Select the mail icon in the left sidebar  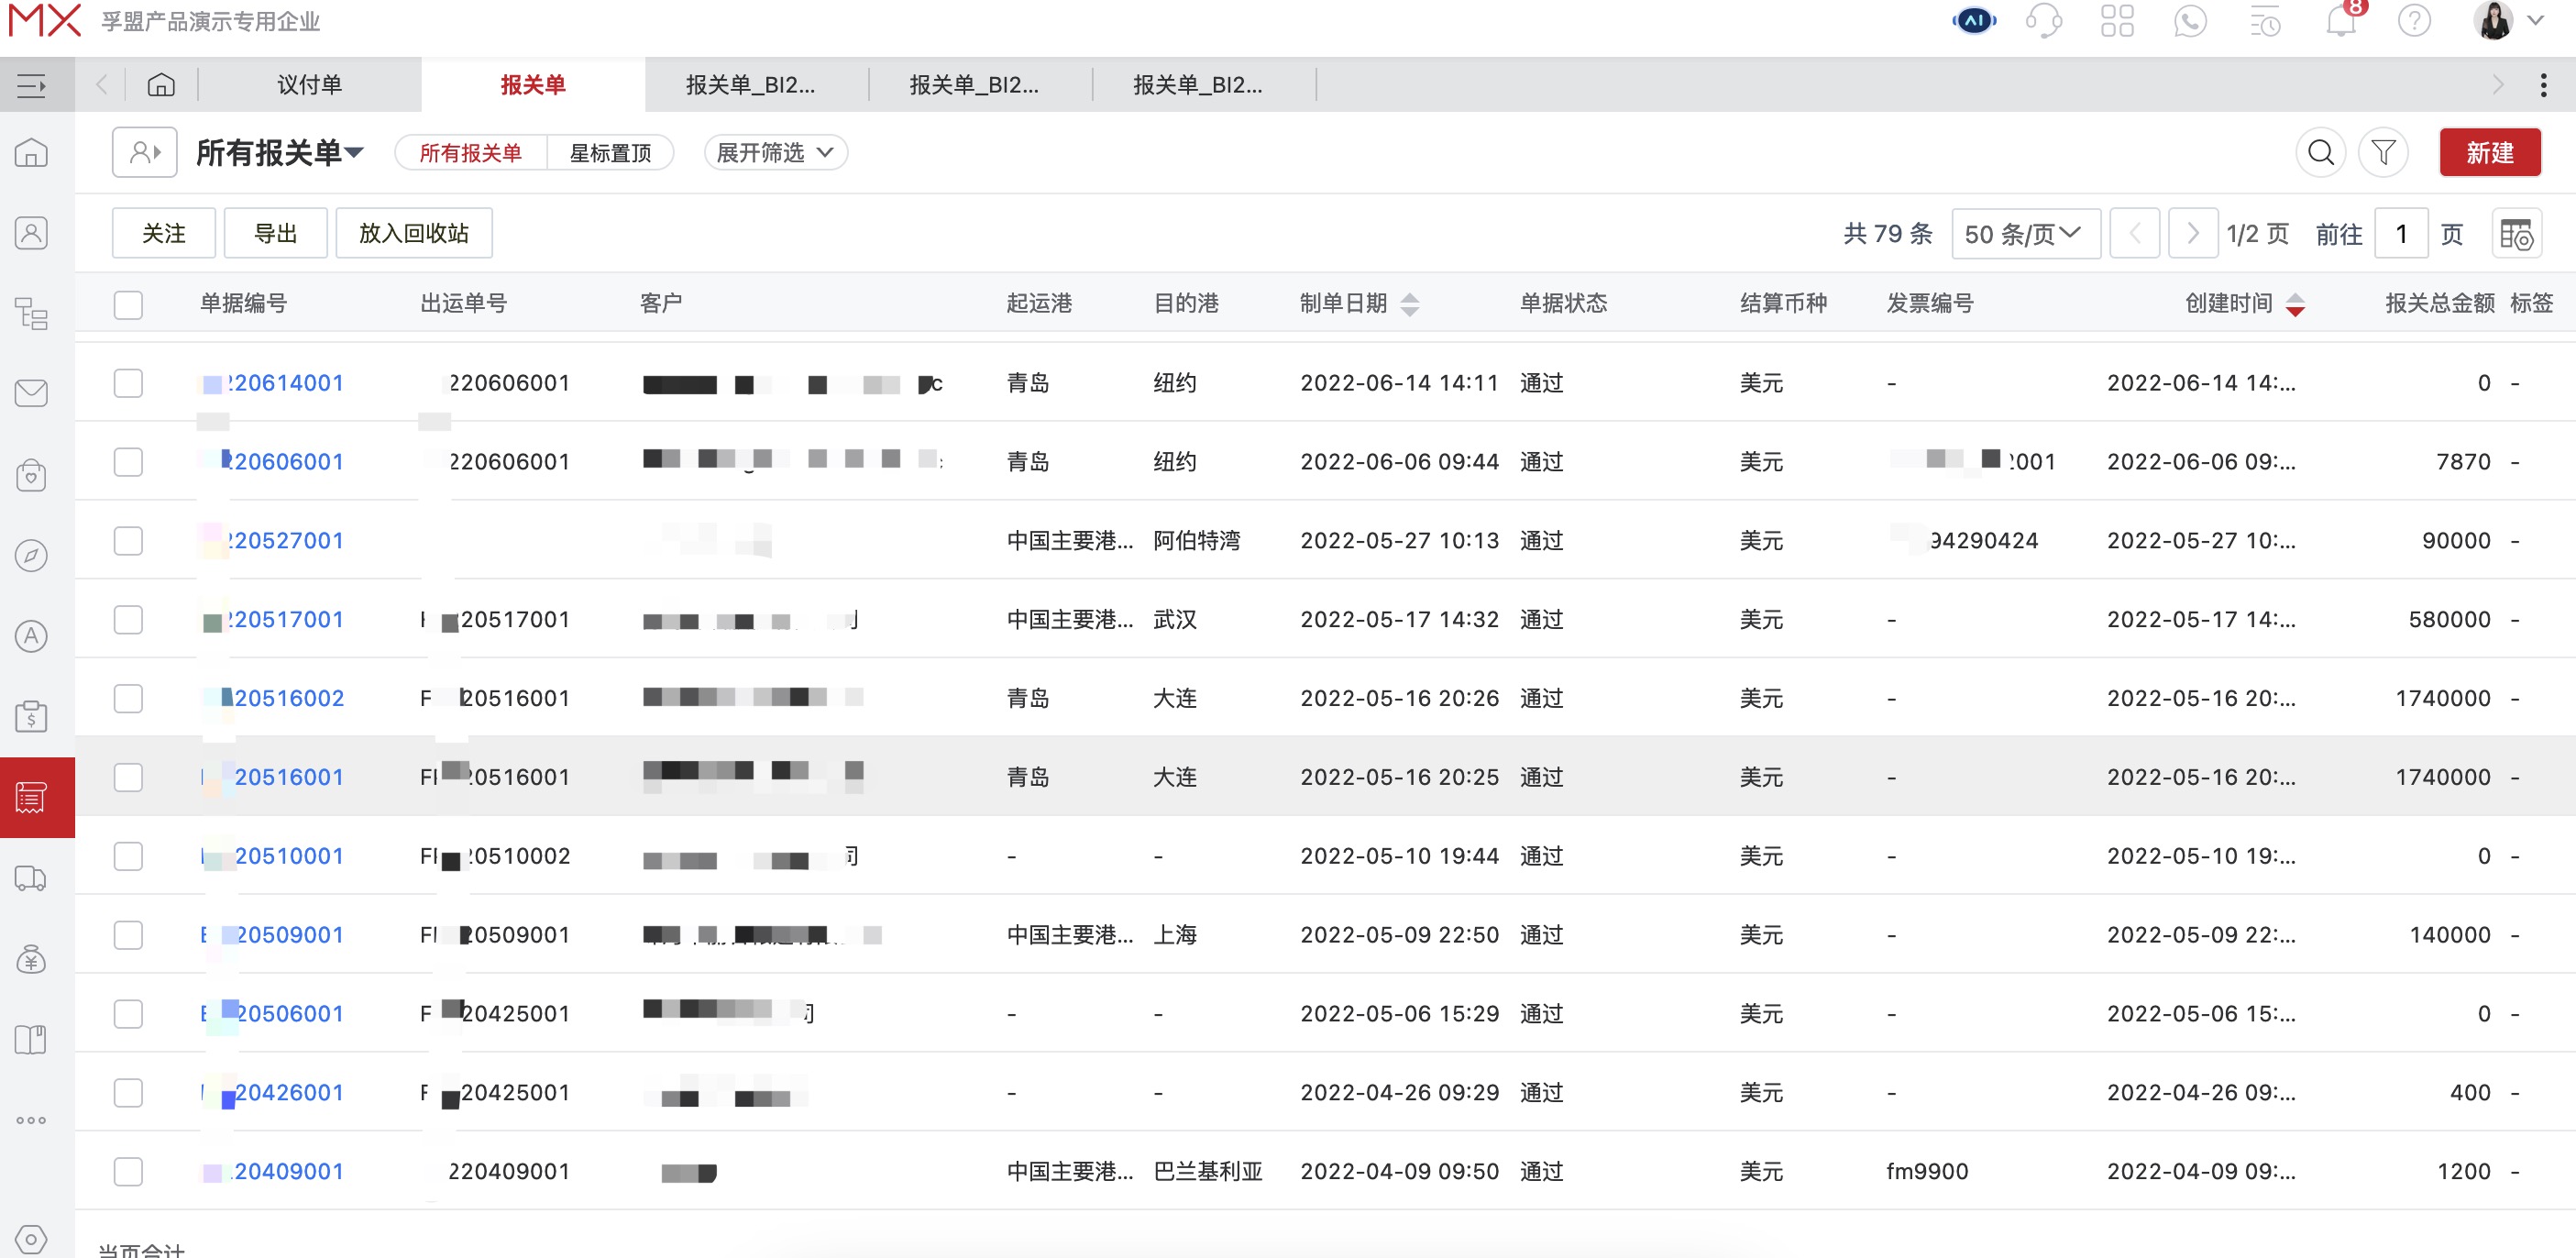coord(31,394)
